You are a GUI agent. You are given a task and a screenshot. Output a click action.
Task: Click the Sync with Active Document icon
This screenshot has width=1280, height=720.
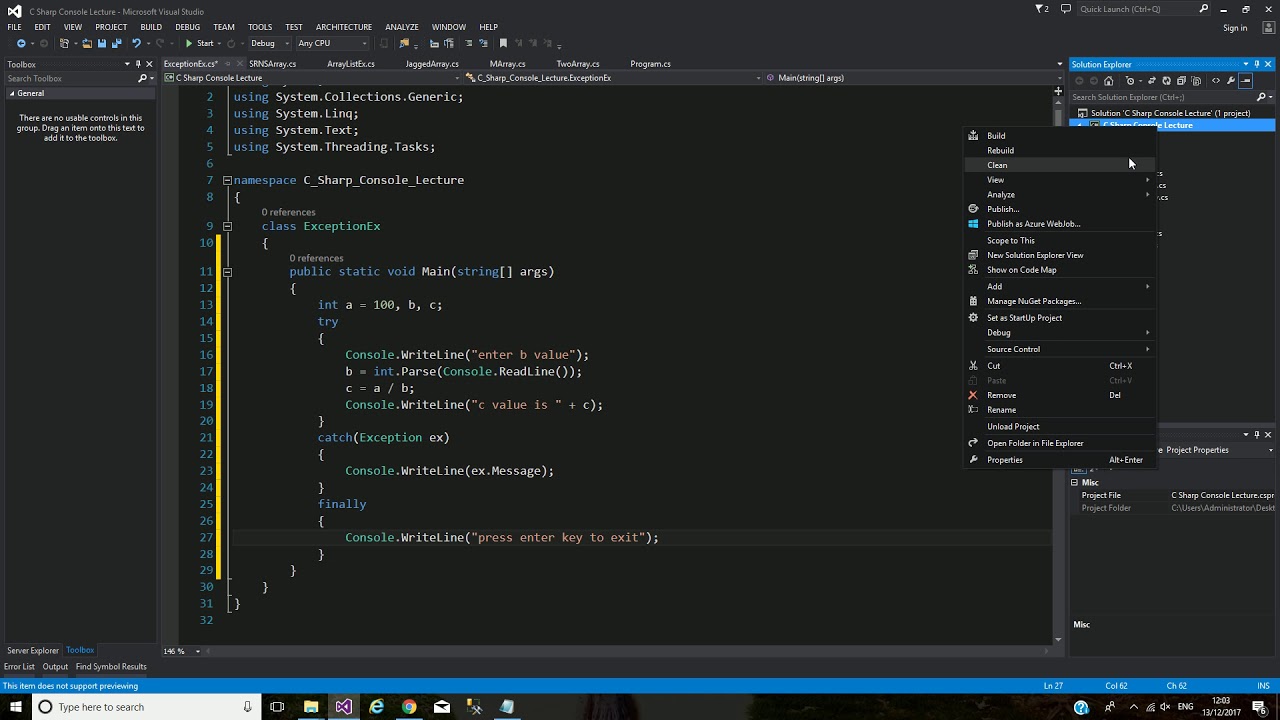tap(1151, 81)
